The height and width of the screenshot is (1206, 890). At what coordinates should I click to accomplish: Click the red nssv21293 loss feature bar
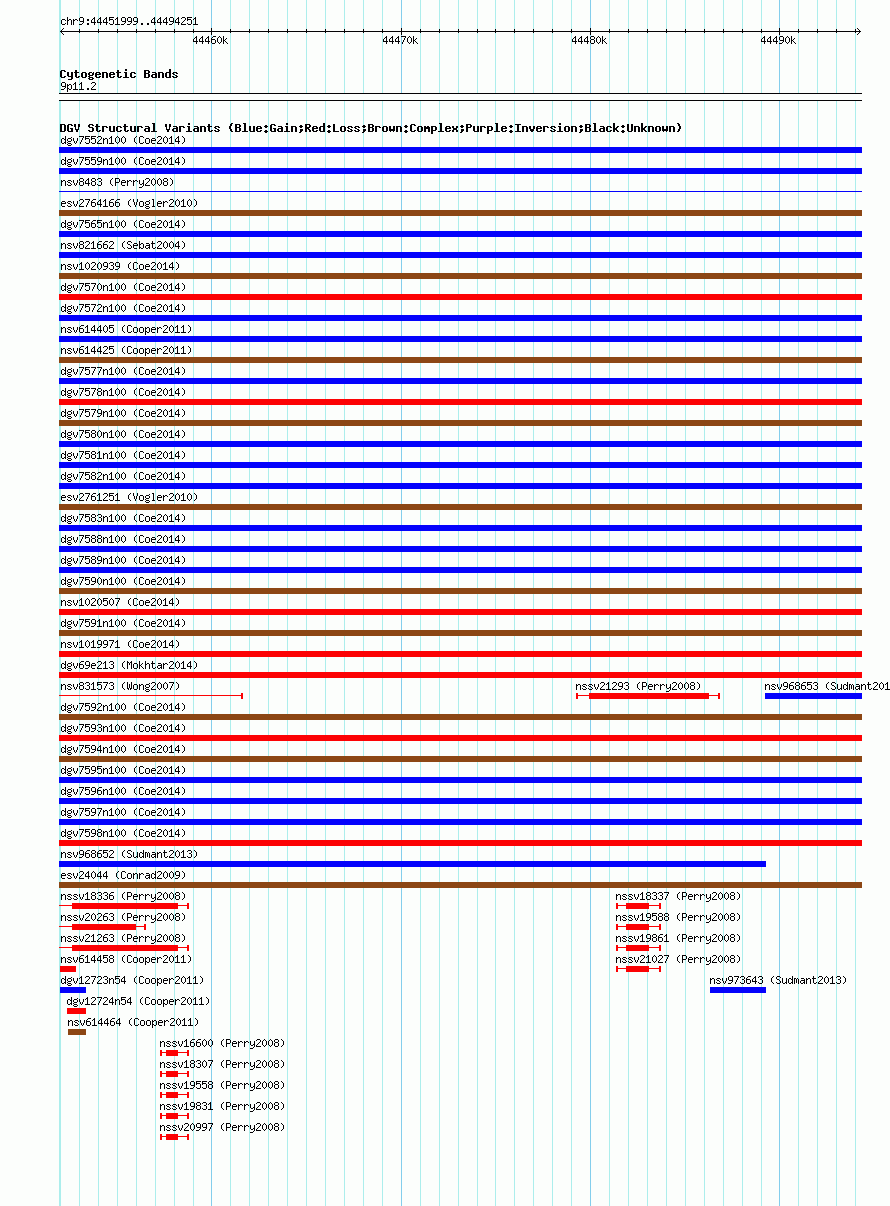tap(649, 696)
